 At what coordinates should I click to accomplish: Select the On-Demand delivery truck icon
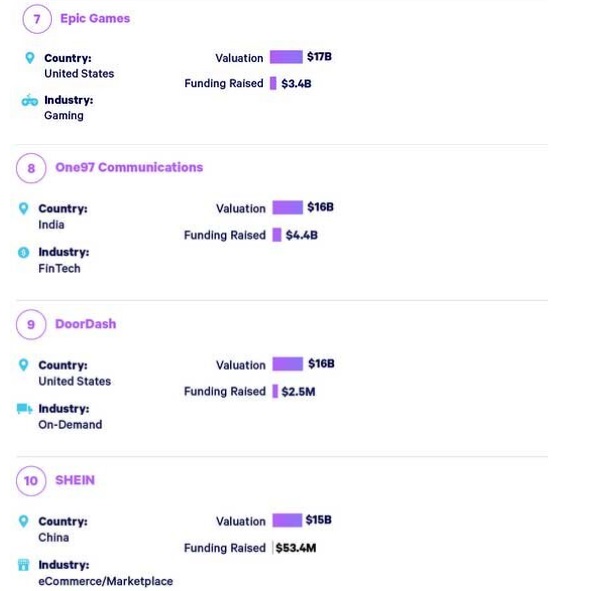24,408
